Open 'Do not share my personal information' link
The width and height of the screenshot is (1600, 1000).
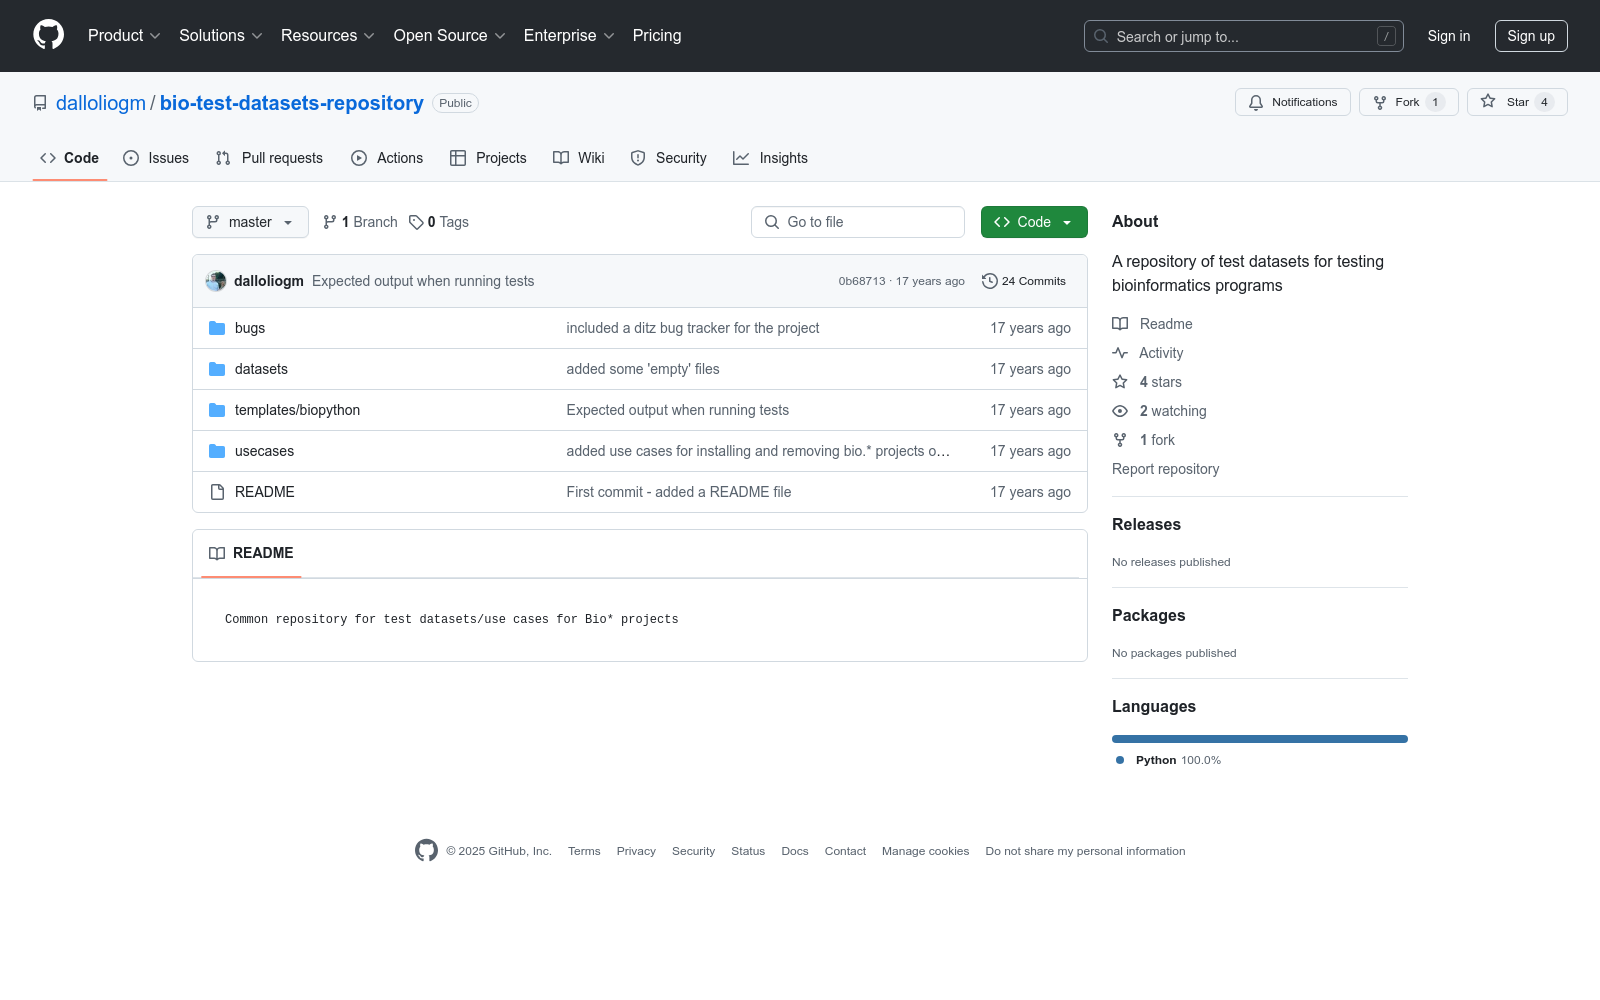[1085, 851]
